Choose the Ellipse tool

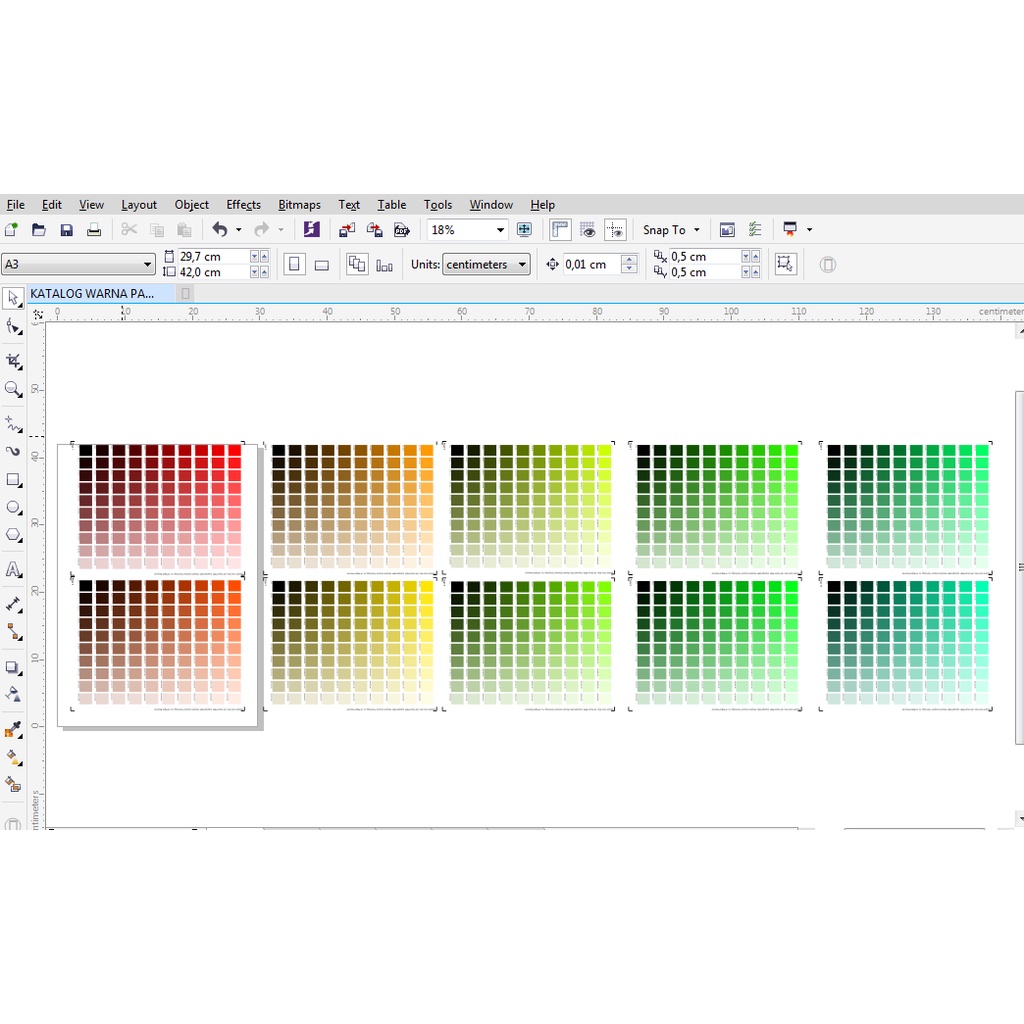coord(13,507)
